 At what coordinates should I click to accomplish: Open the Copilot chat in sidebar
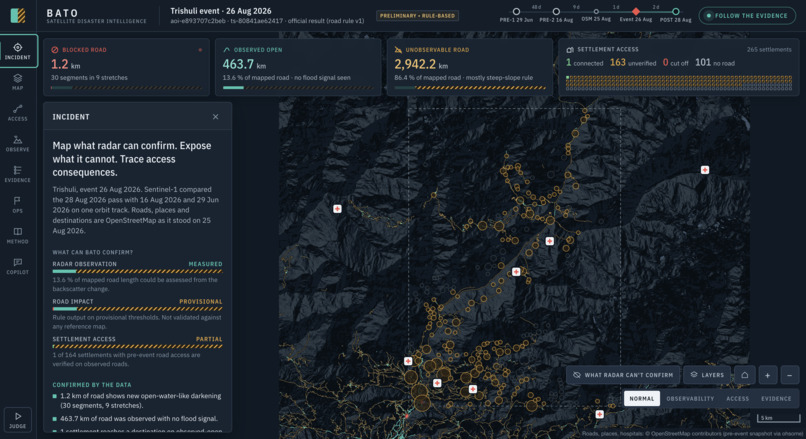click(x=18, y=266)
